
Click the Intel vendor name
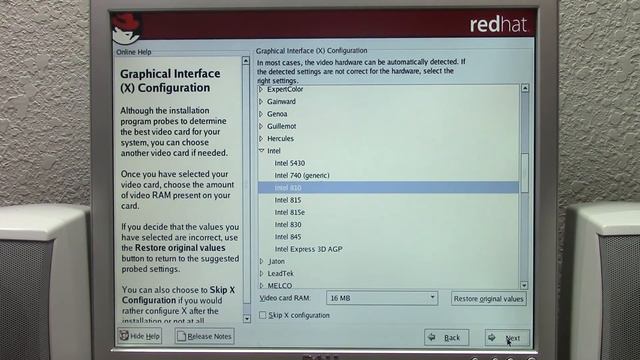pyautogui.click(x=274, y=151)
